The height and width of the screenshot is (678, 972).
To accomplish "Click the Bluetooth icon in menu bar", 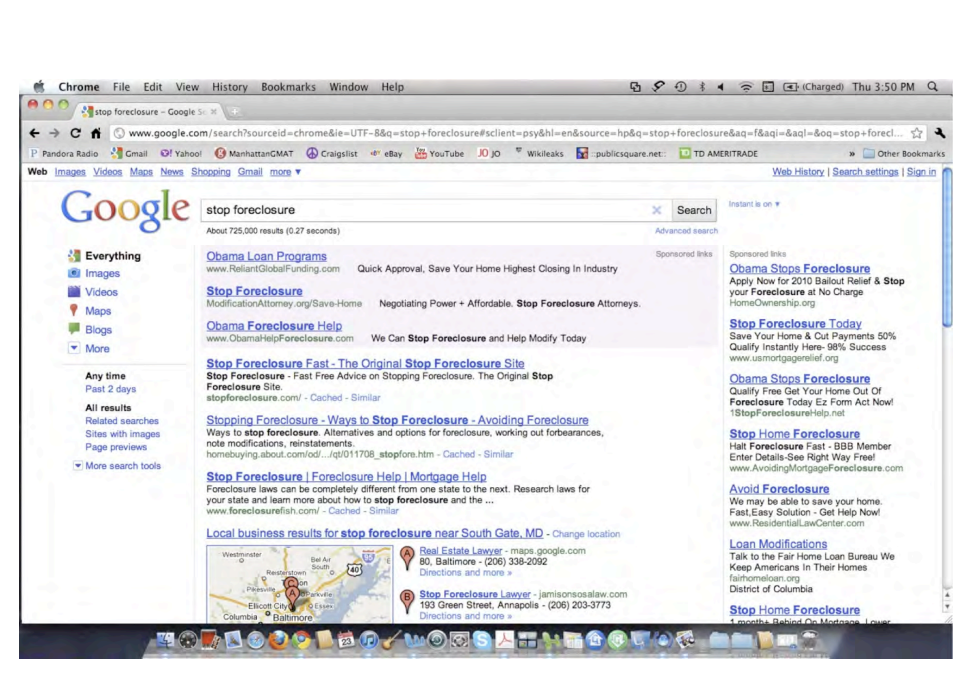I will pyautogui.click(x=702, y=87).
